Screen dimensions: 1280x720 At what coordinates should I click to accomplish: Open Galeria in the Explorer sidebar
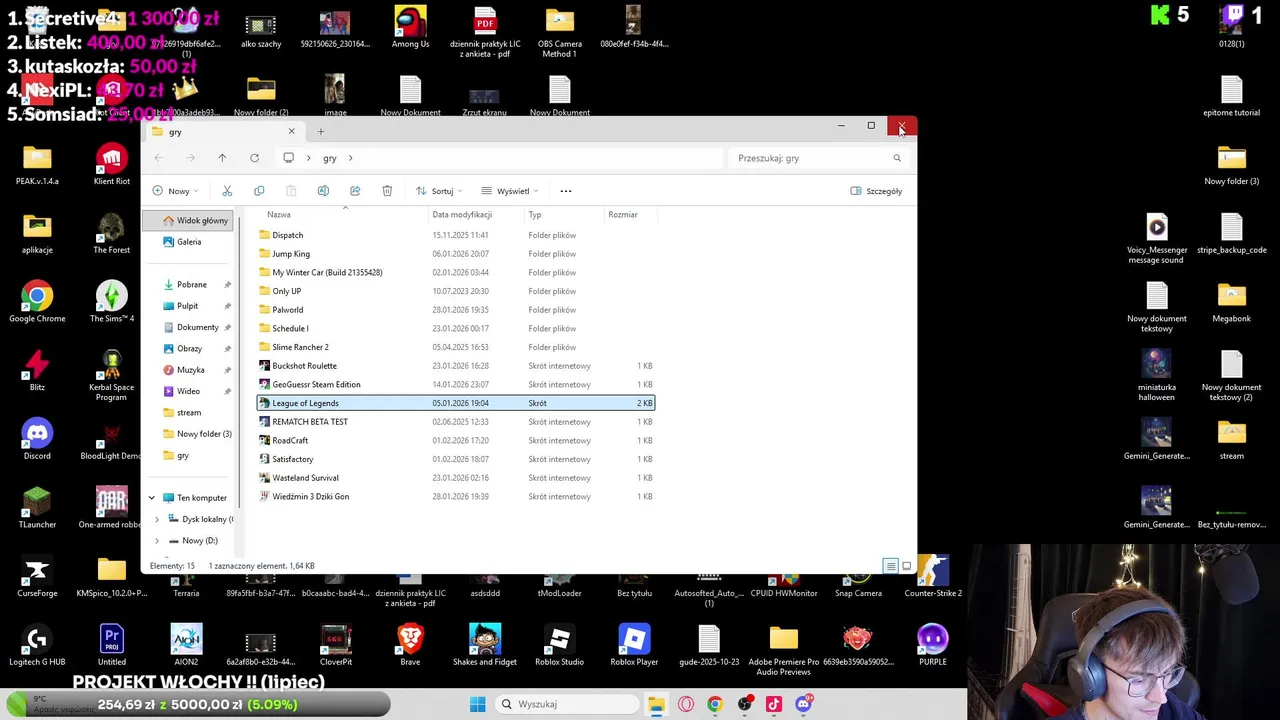tap(189, 242)
